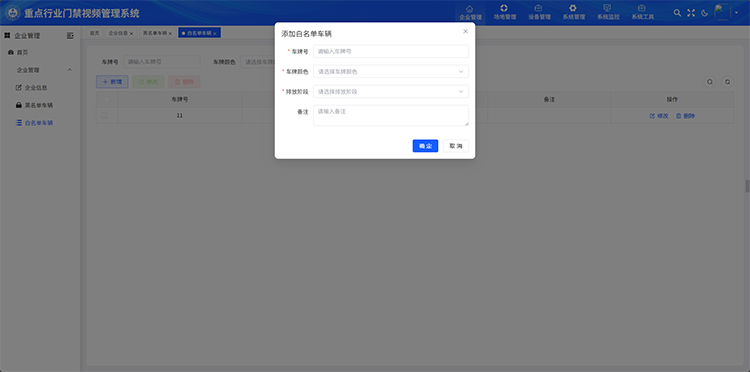The height and width of the screenshot is (372, 750).
Task: Close the 白名单车辆 tab
Action: [215, 33]
